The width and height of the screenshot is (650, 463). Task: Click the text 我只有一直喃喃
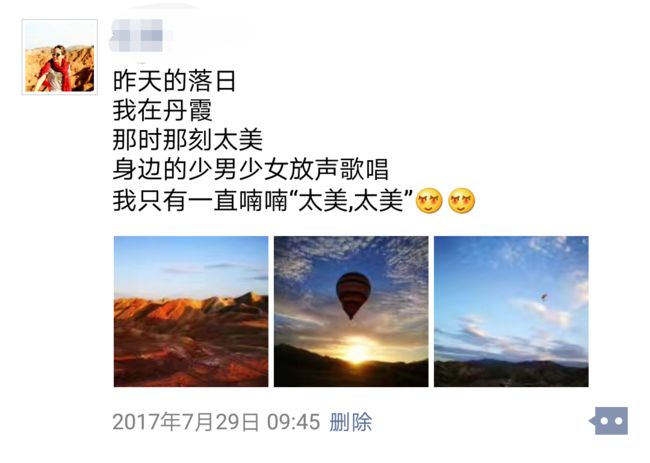[200, 201]
